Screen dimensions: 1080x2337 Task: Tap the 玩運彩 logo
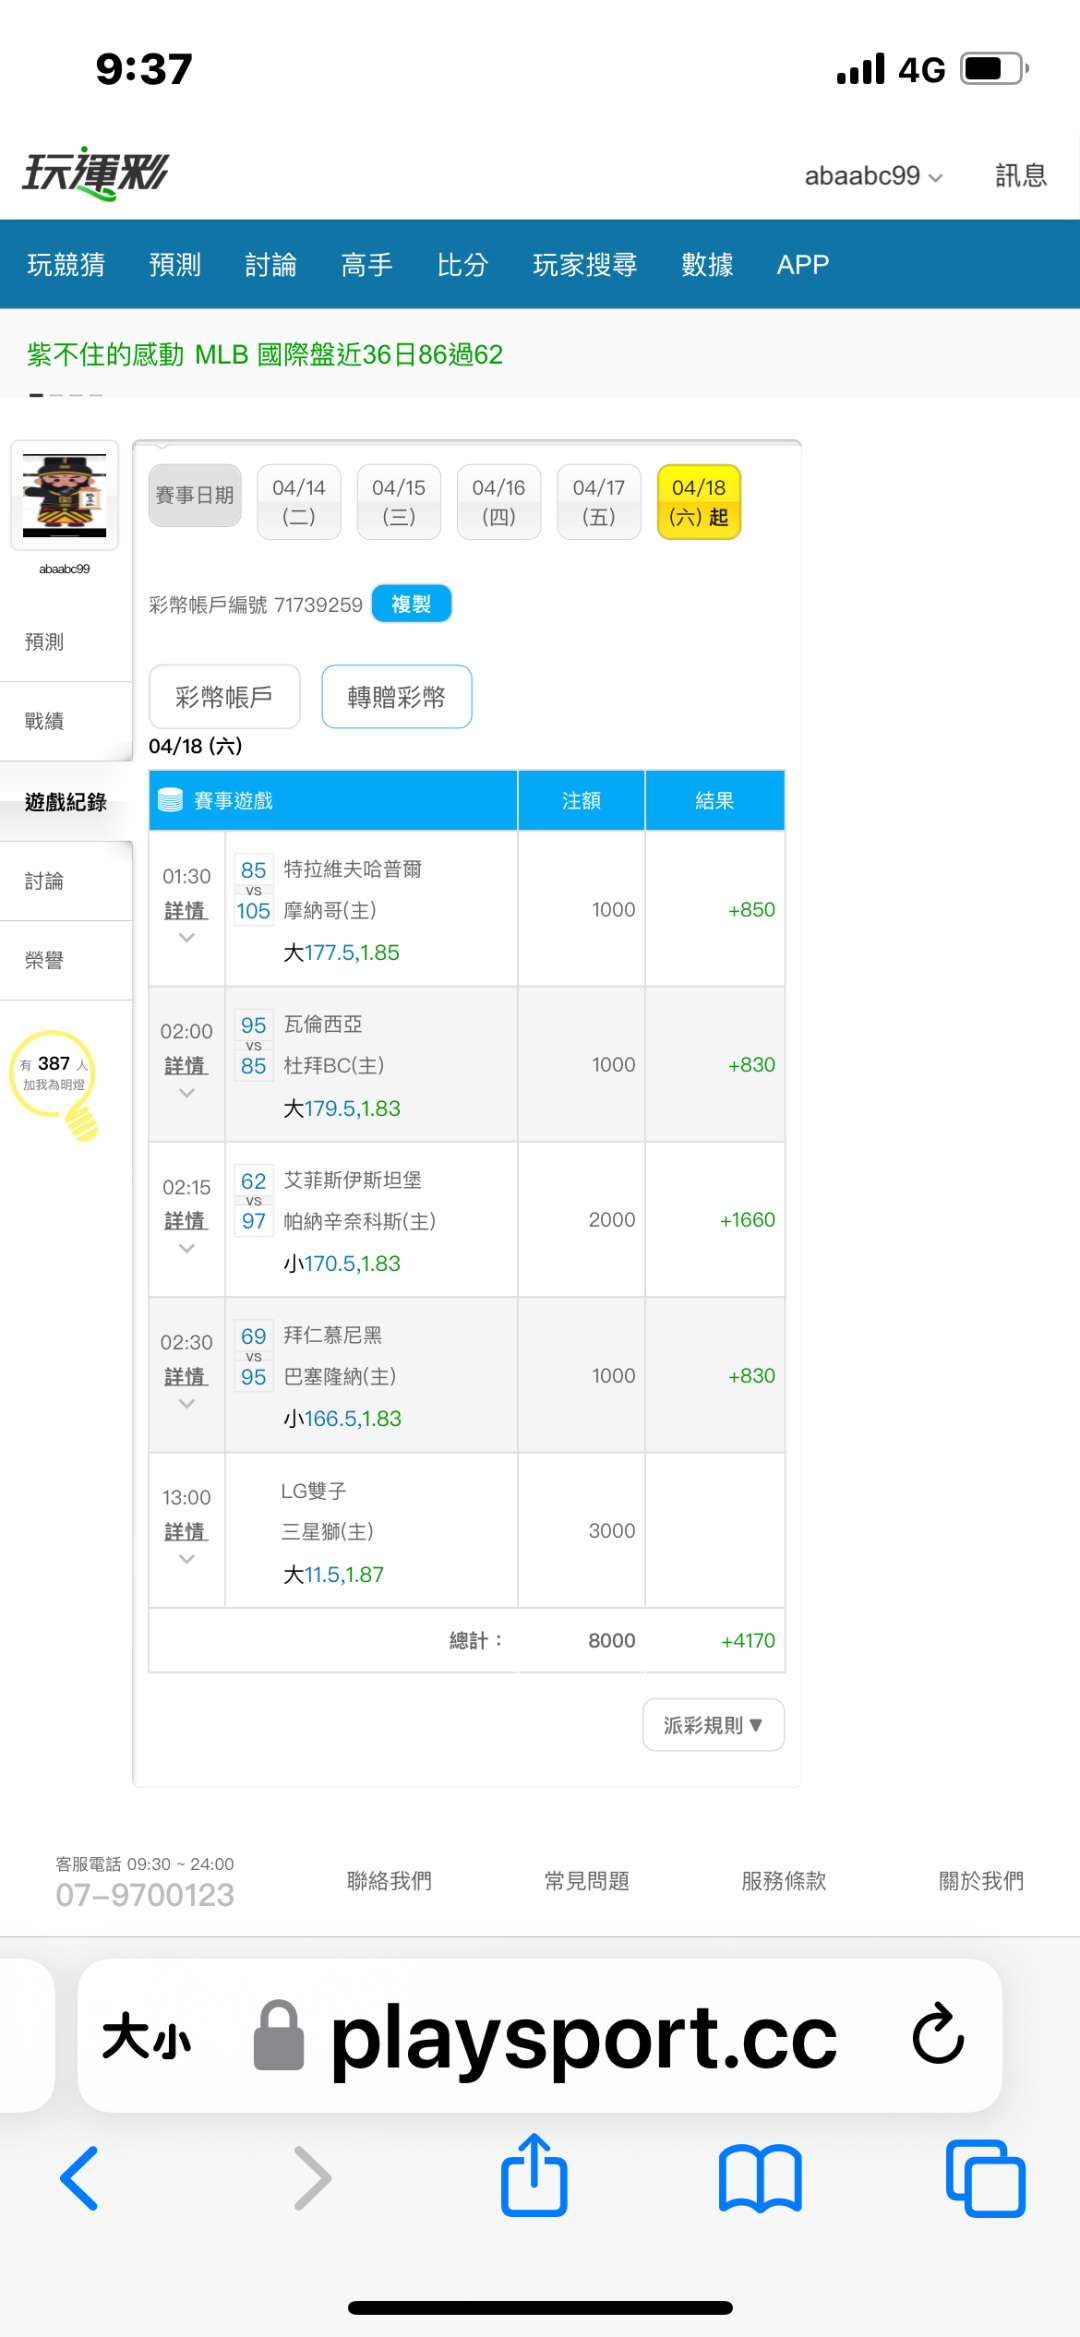96,174
